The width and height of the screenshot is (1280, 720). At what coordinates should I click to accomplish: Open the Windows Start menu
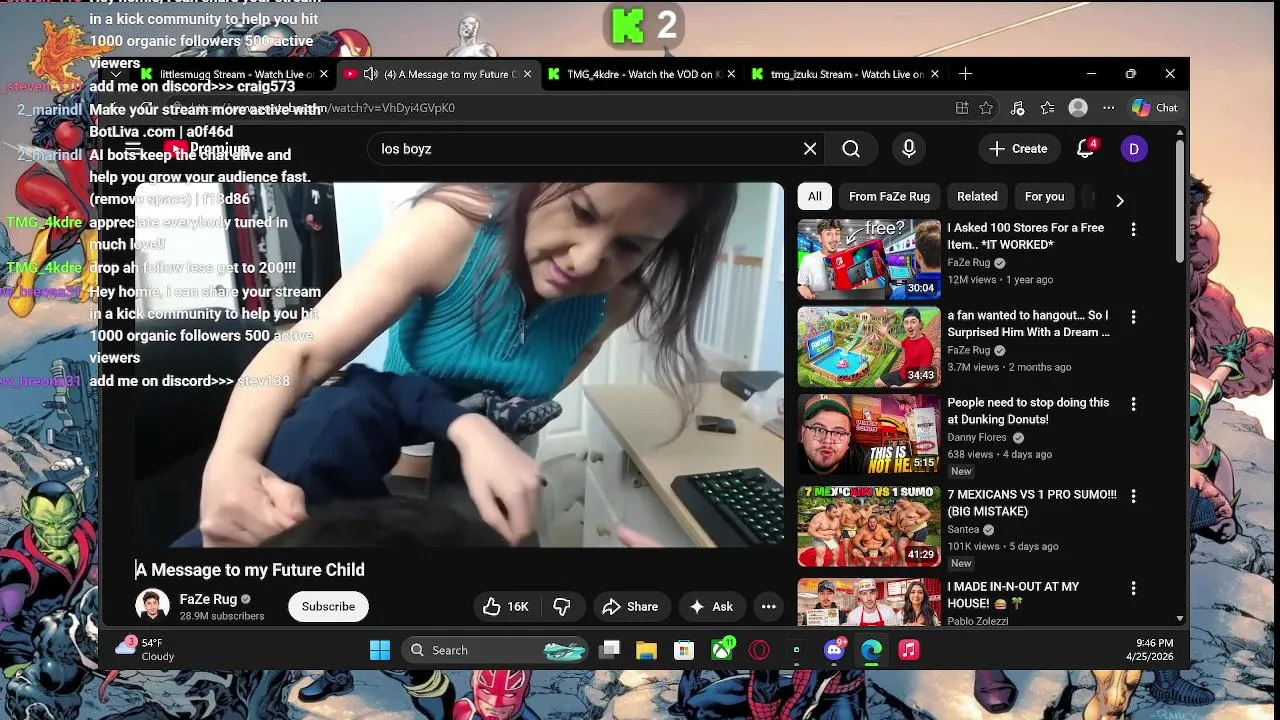[x=380, y=650]
